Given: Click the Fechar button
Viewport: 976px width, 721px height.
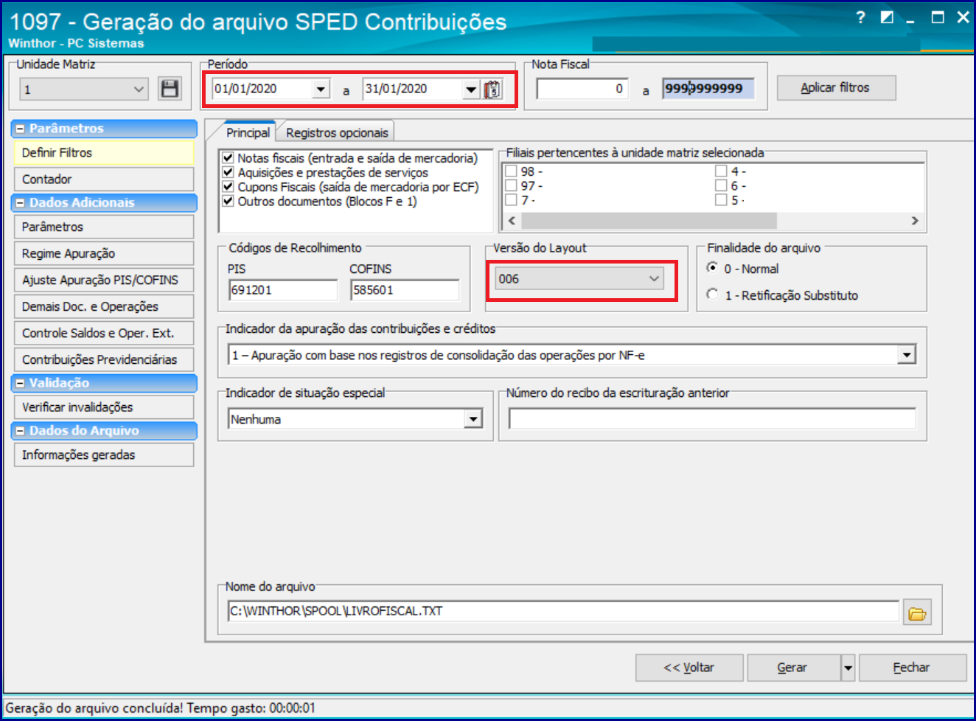Looking at the screenshot, I should (x=912, y=668).
